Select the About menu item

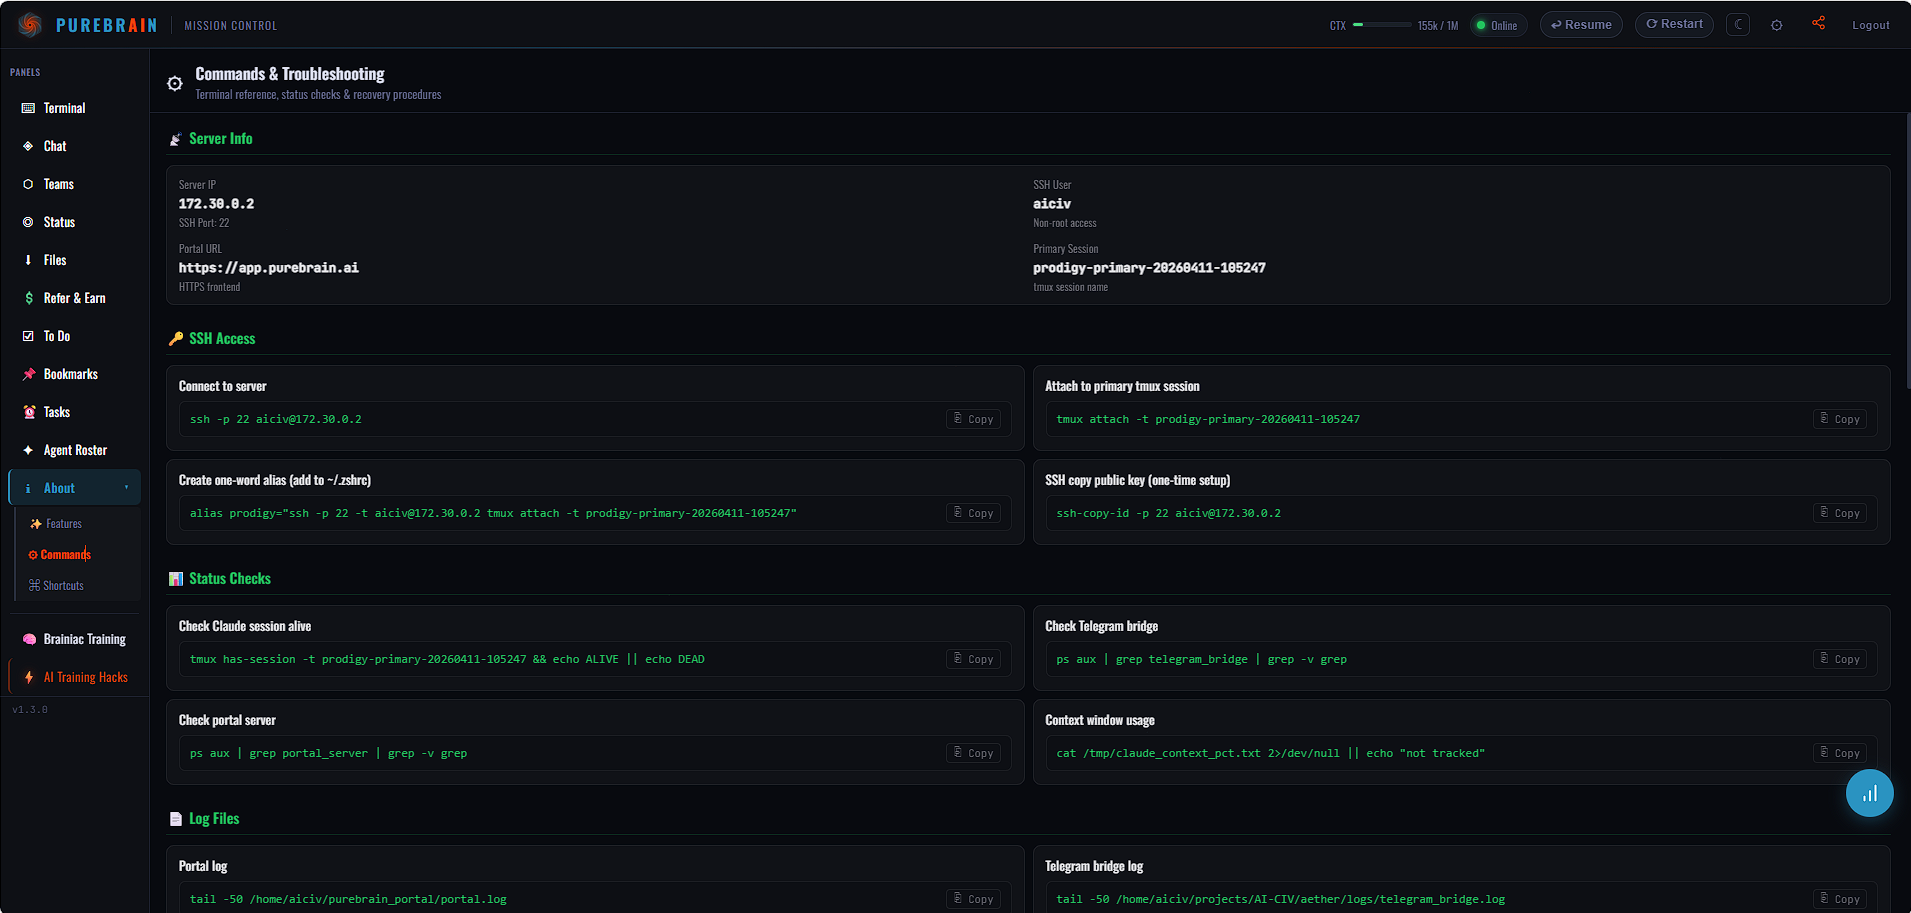(75, 488)
